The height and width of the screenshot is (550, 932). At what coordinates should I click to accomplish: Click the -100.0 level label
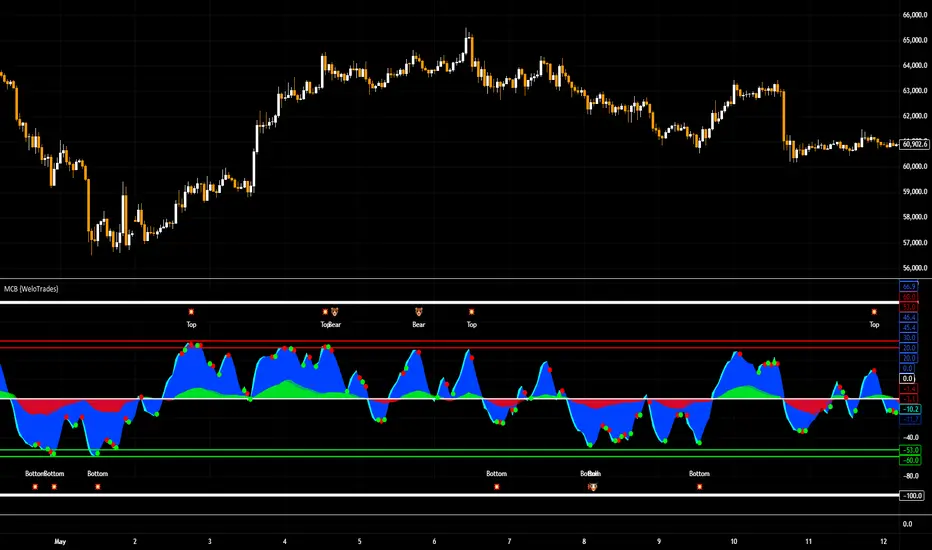tap(912, 496)
